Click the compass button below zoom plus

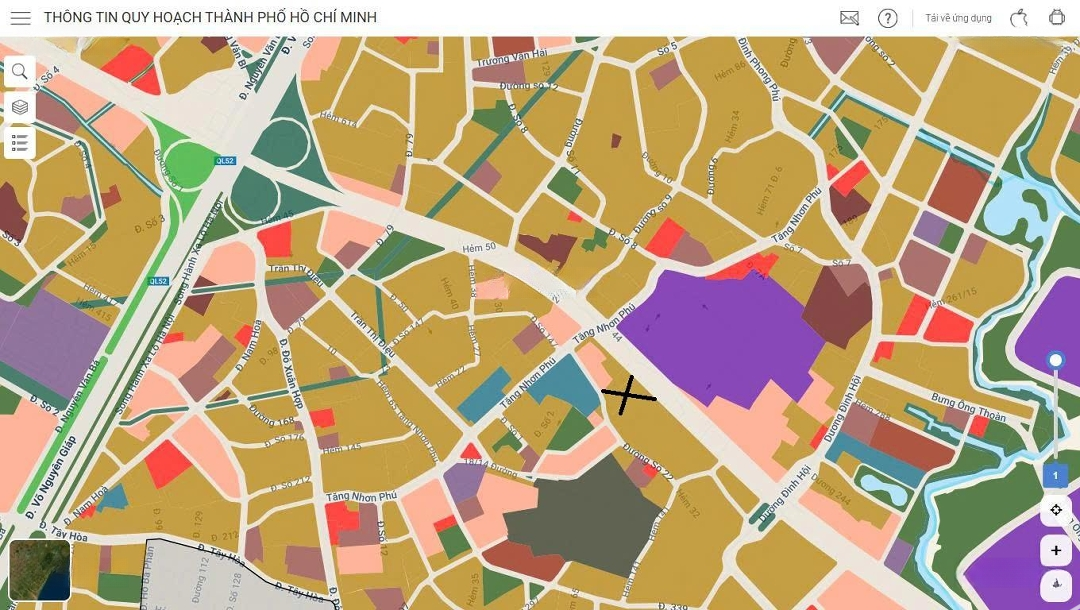tap(1056, 586)
